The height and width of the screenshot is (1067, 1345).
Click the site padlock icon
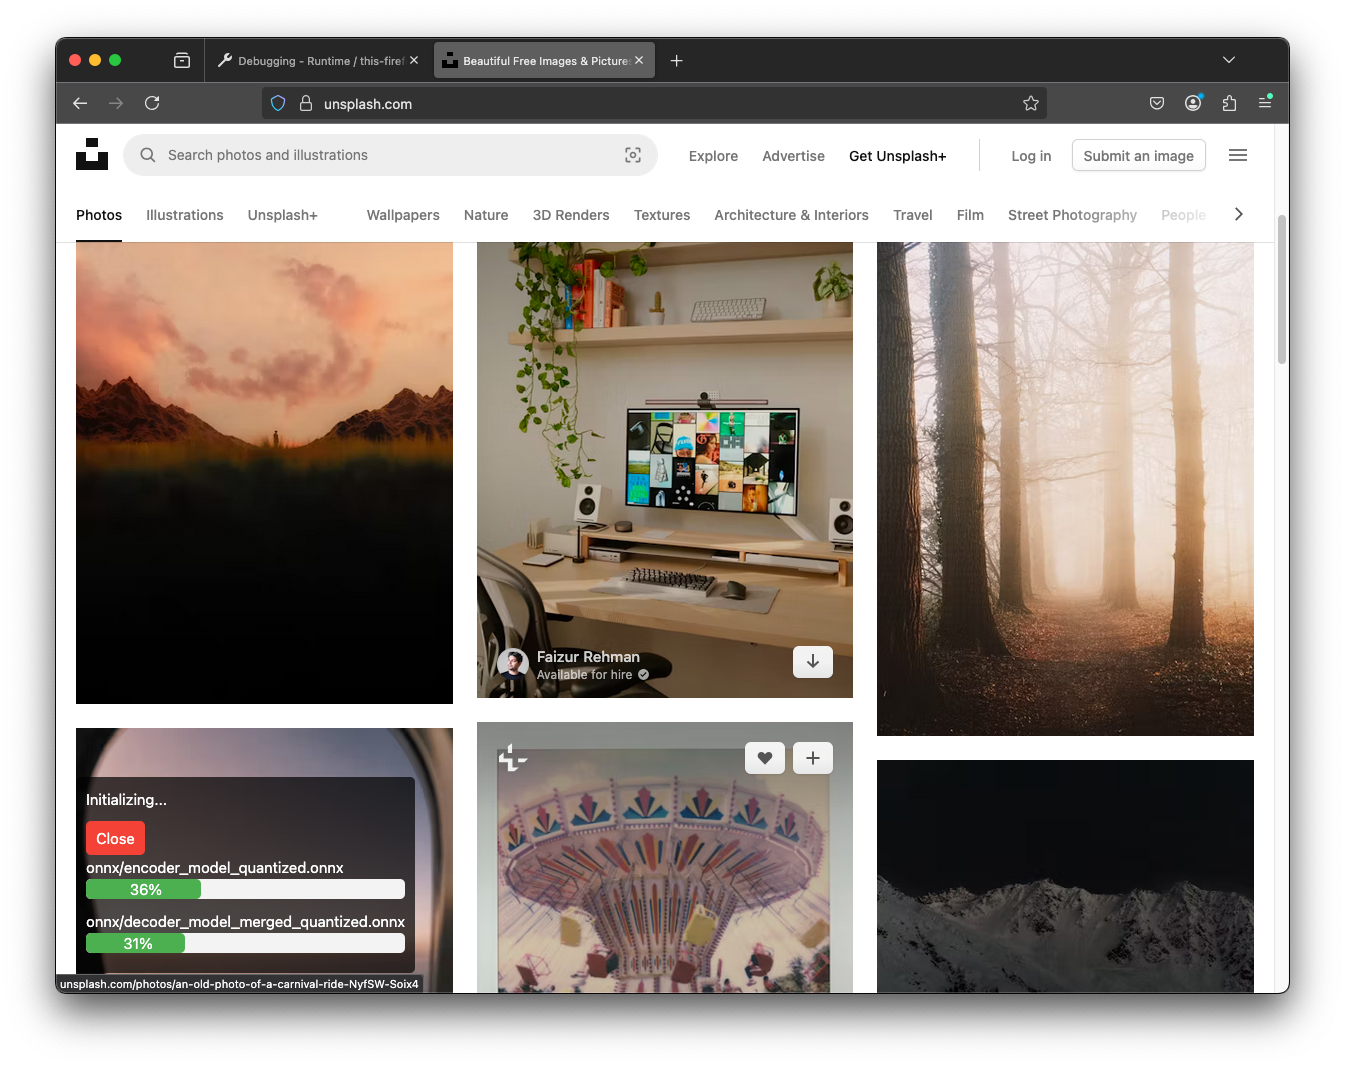(x=306, y=103)
